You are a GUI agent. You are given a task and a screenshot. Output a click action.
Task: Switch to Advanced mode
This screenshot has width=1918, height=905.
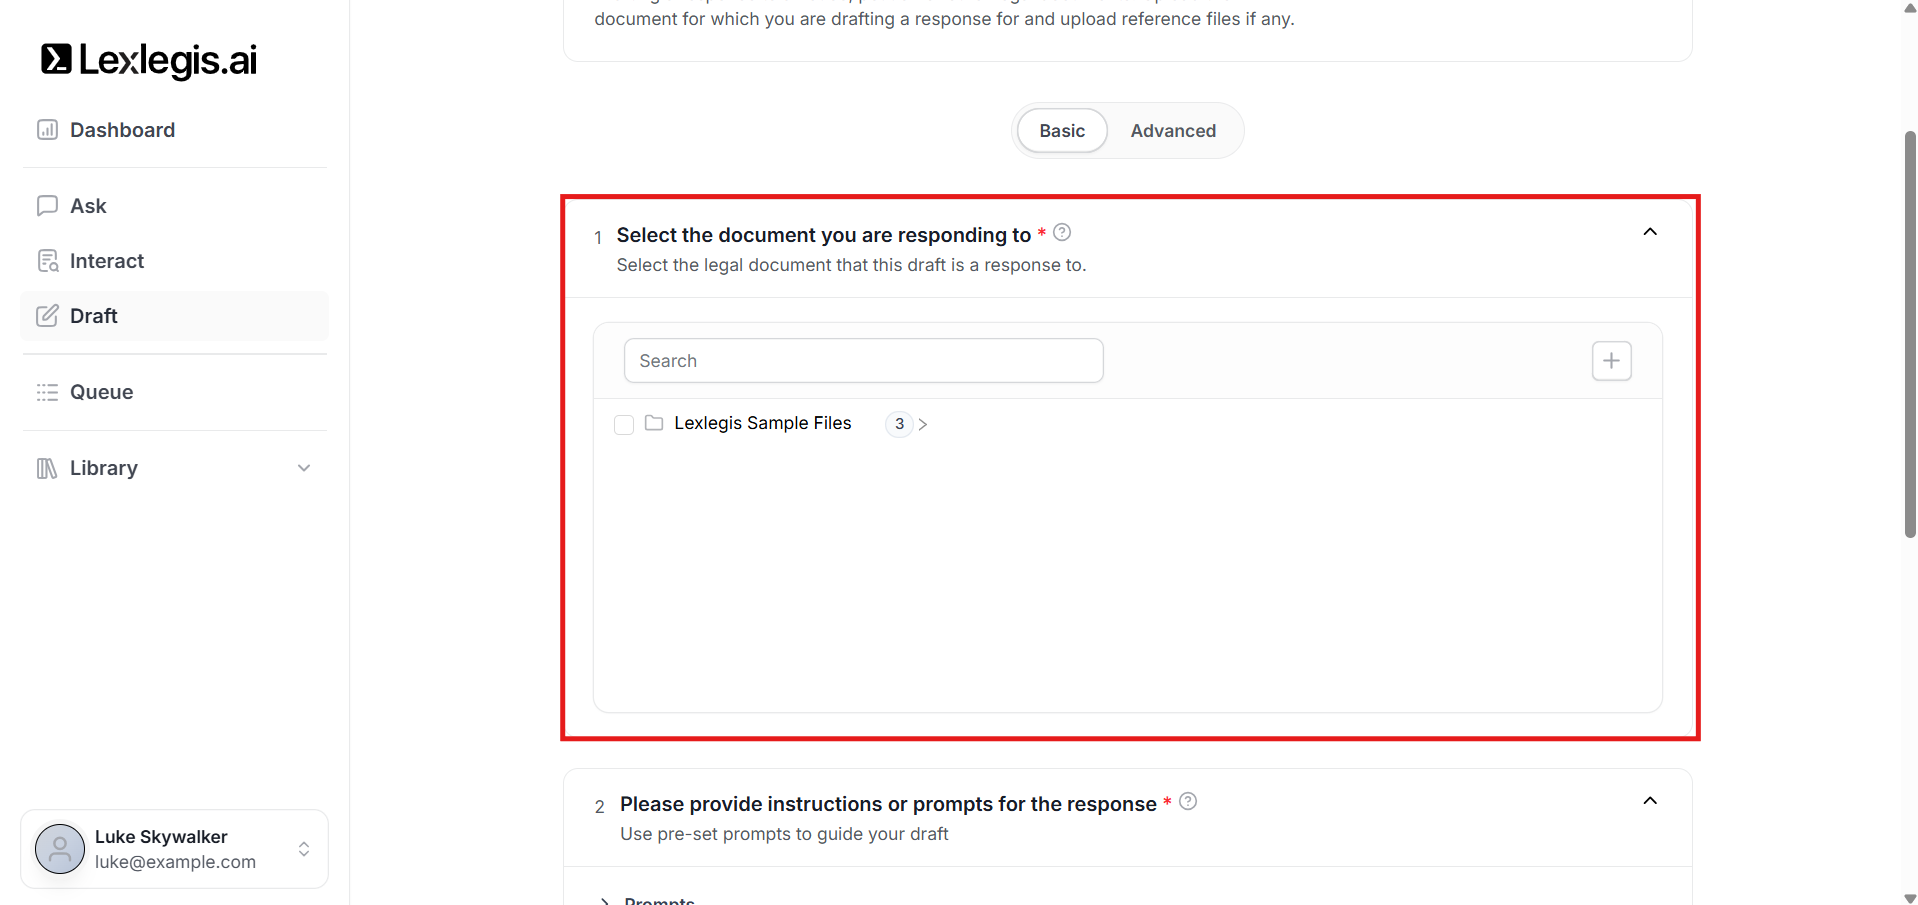coord(1173,131)
